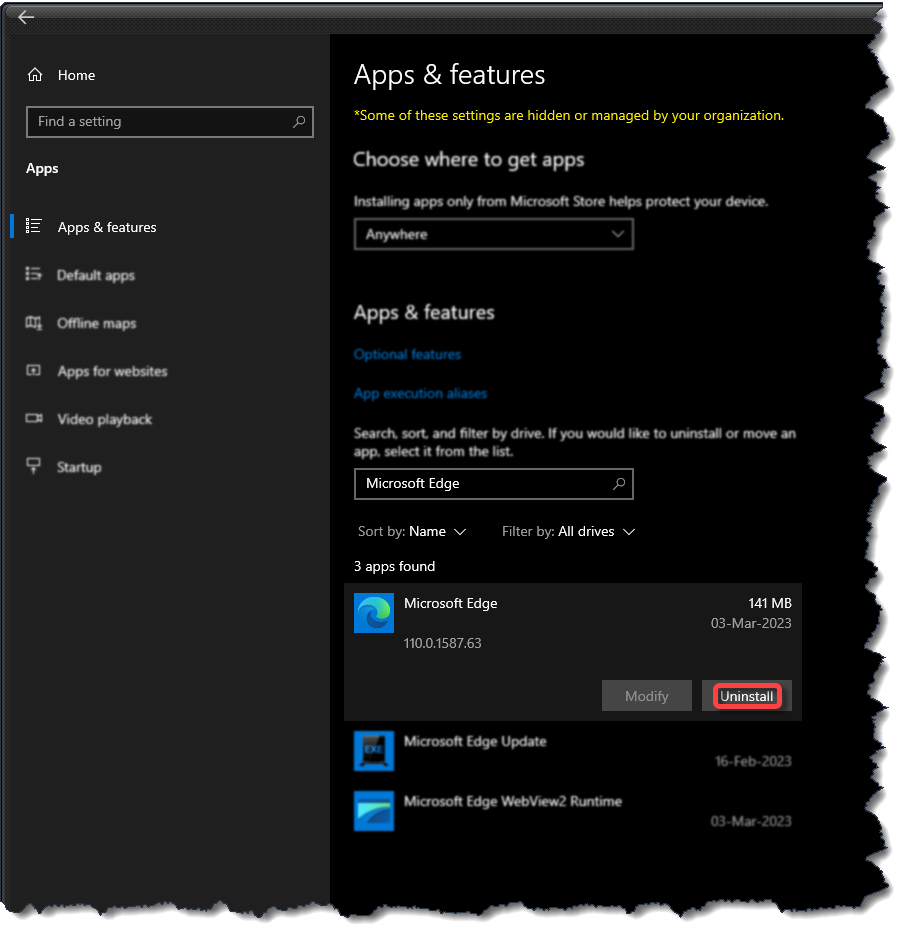Click the 16-Feb-2023 install date

pyautogui.click(x=753, y=761)
